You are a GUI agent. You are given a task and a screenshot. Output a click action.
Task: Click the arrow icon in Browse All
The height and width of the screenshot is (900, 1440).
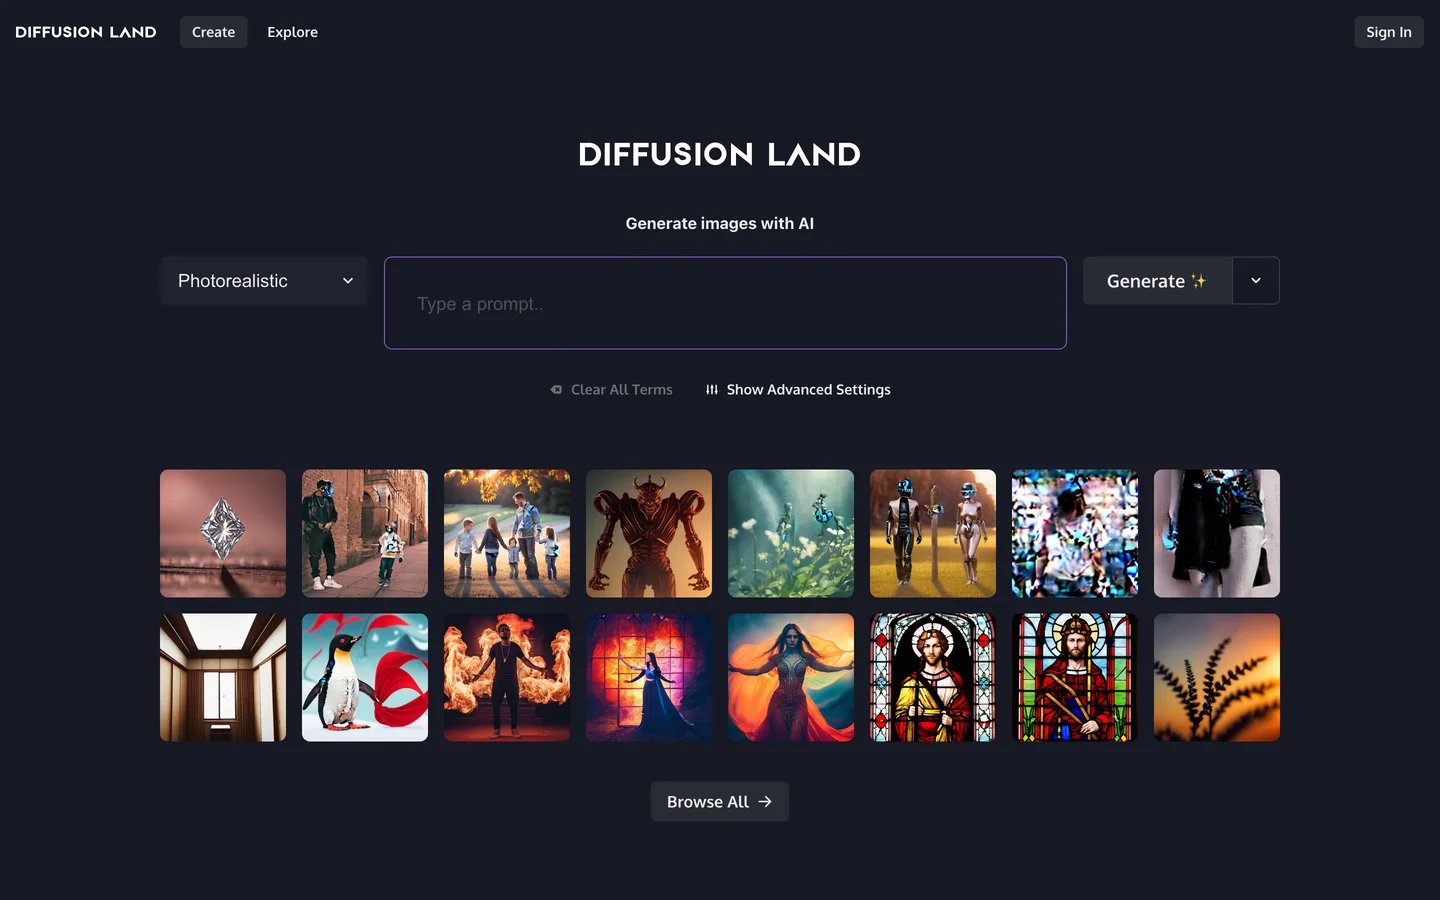(x=765, y=802)
